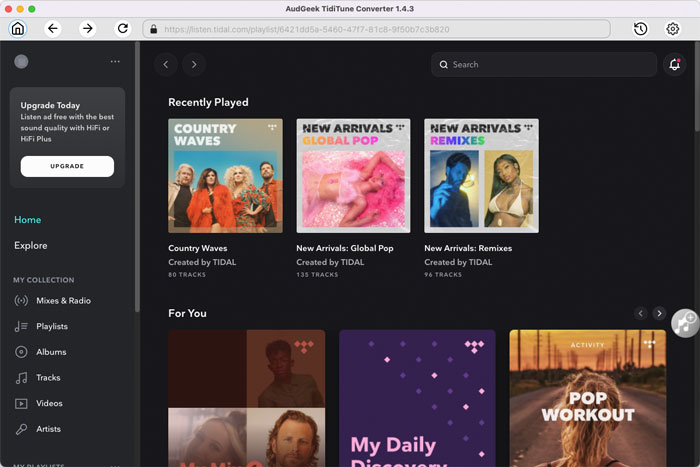Click the '80 TRACKS' label
This screenshot has width=700, height=467.
pyautogui.click(x=187, y=275)
